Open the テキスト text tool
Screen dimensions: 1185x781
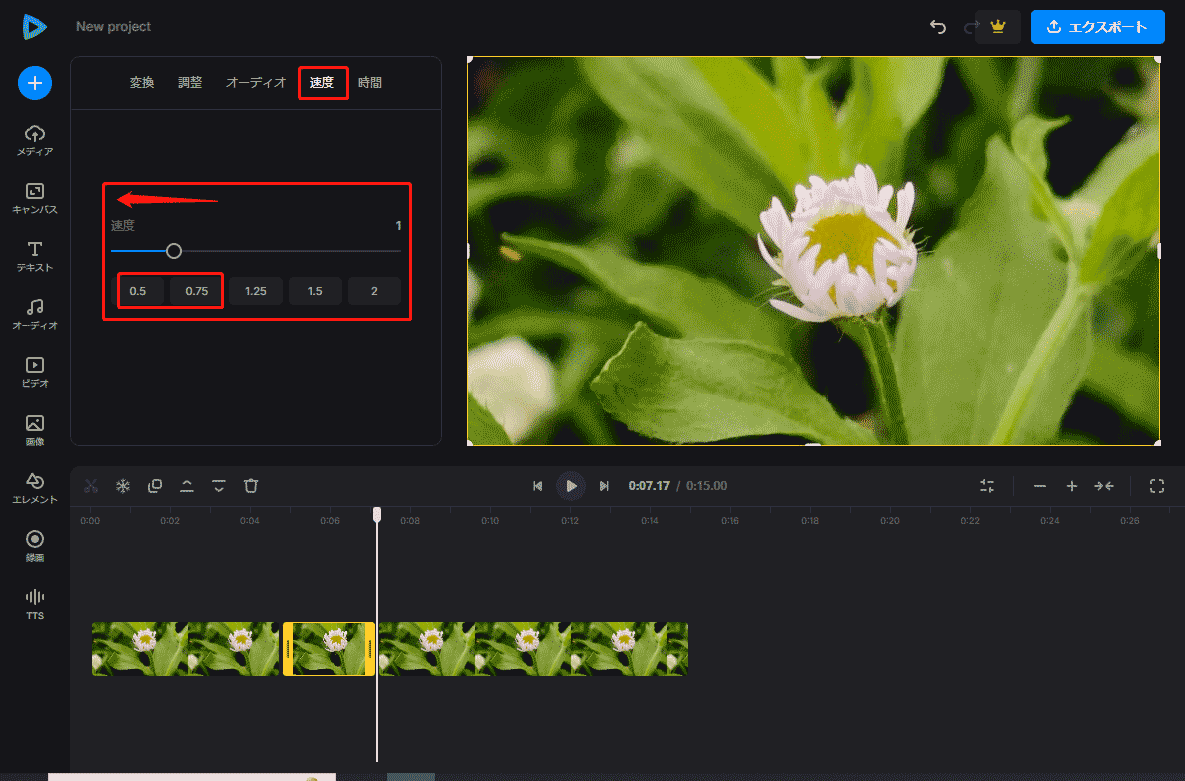pos(35,257)
